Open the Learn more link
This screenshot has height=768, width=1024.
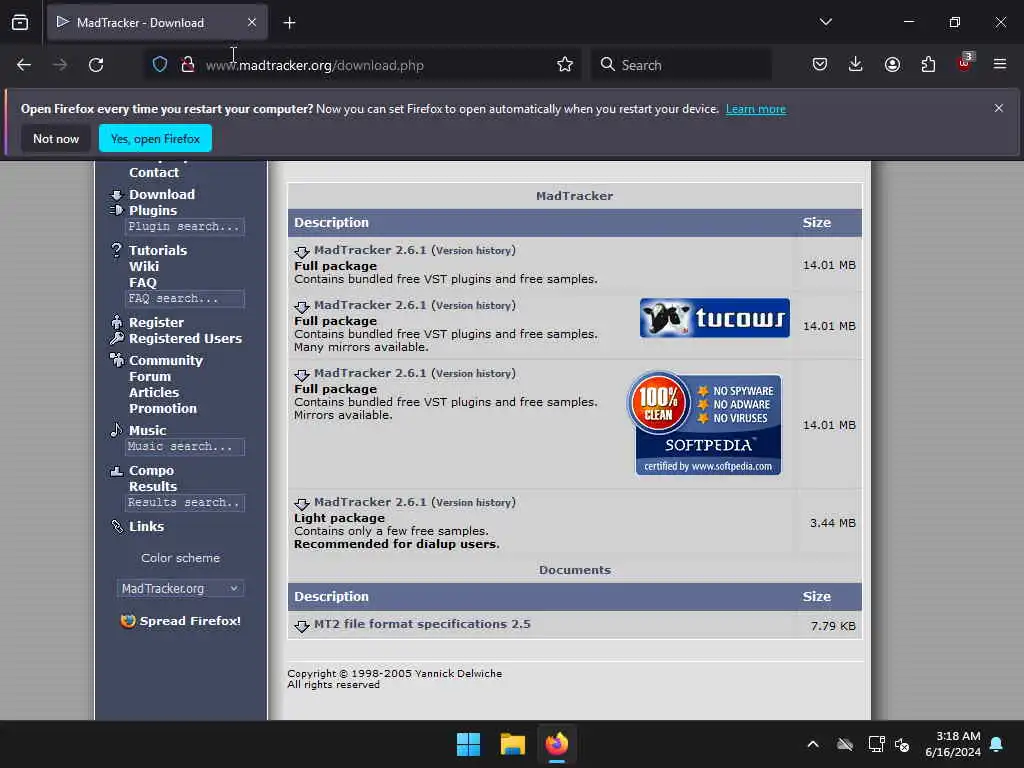756,109
